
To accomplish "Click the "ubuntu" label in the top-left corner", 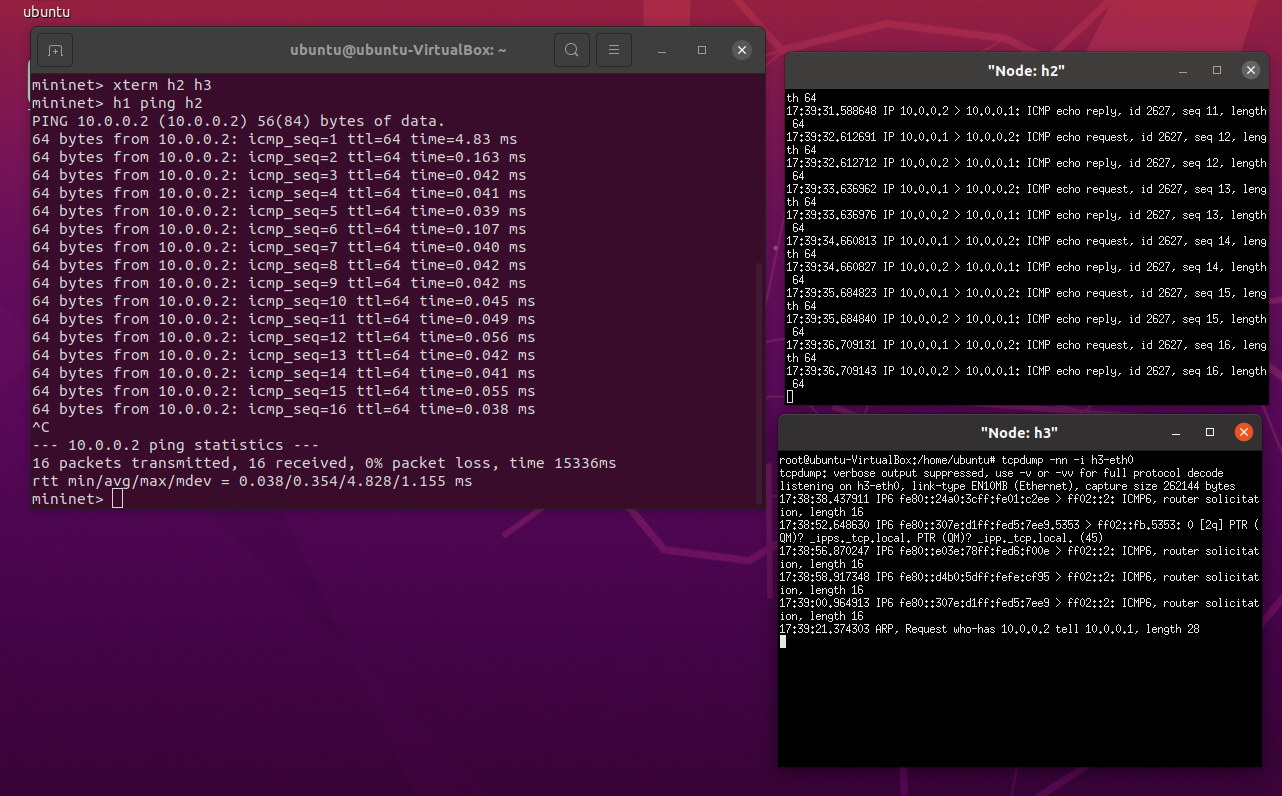I will tap(47, 12).
